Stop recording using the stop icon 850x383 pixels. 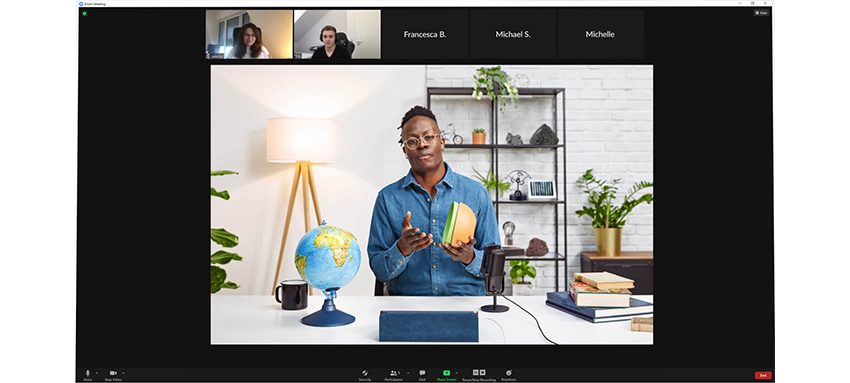point(482,373)
